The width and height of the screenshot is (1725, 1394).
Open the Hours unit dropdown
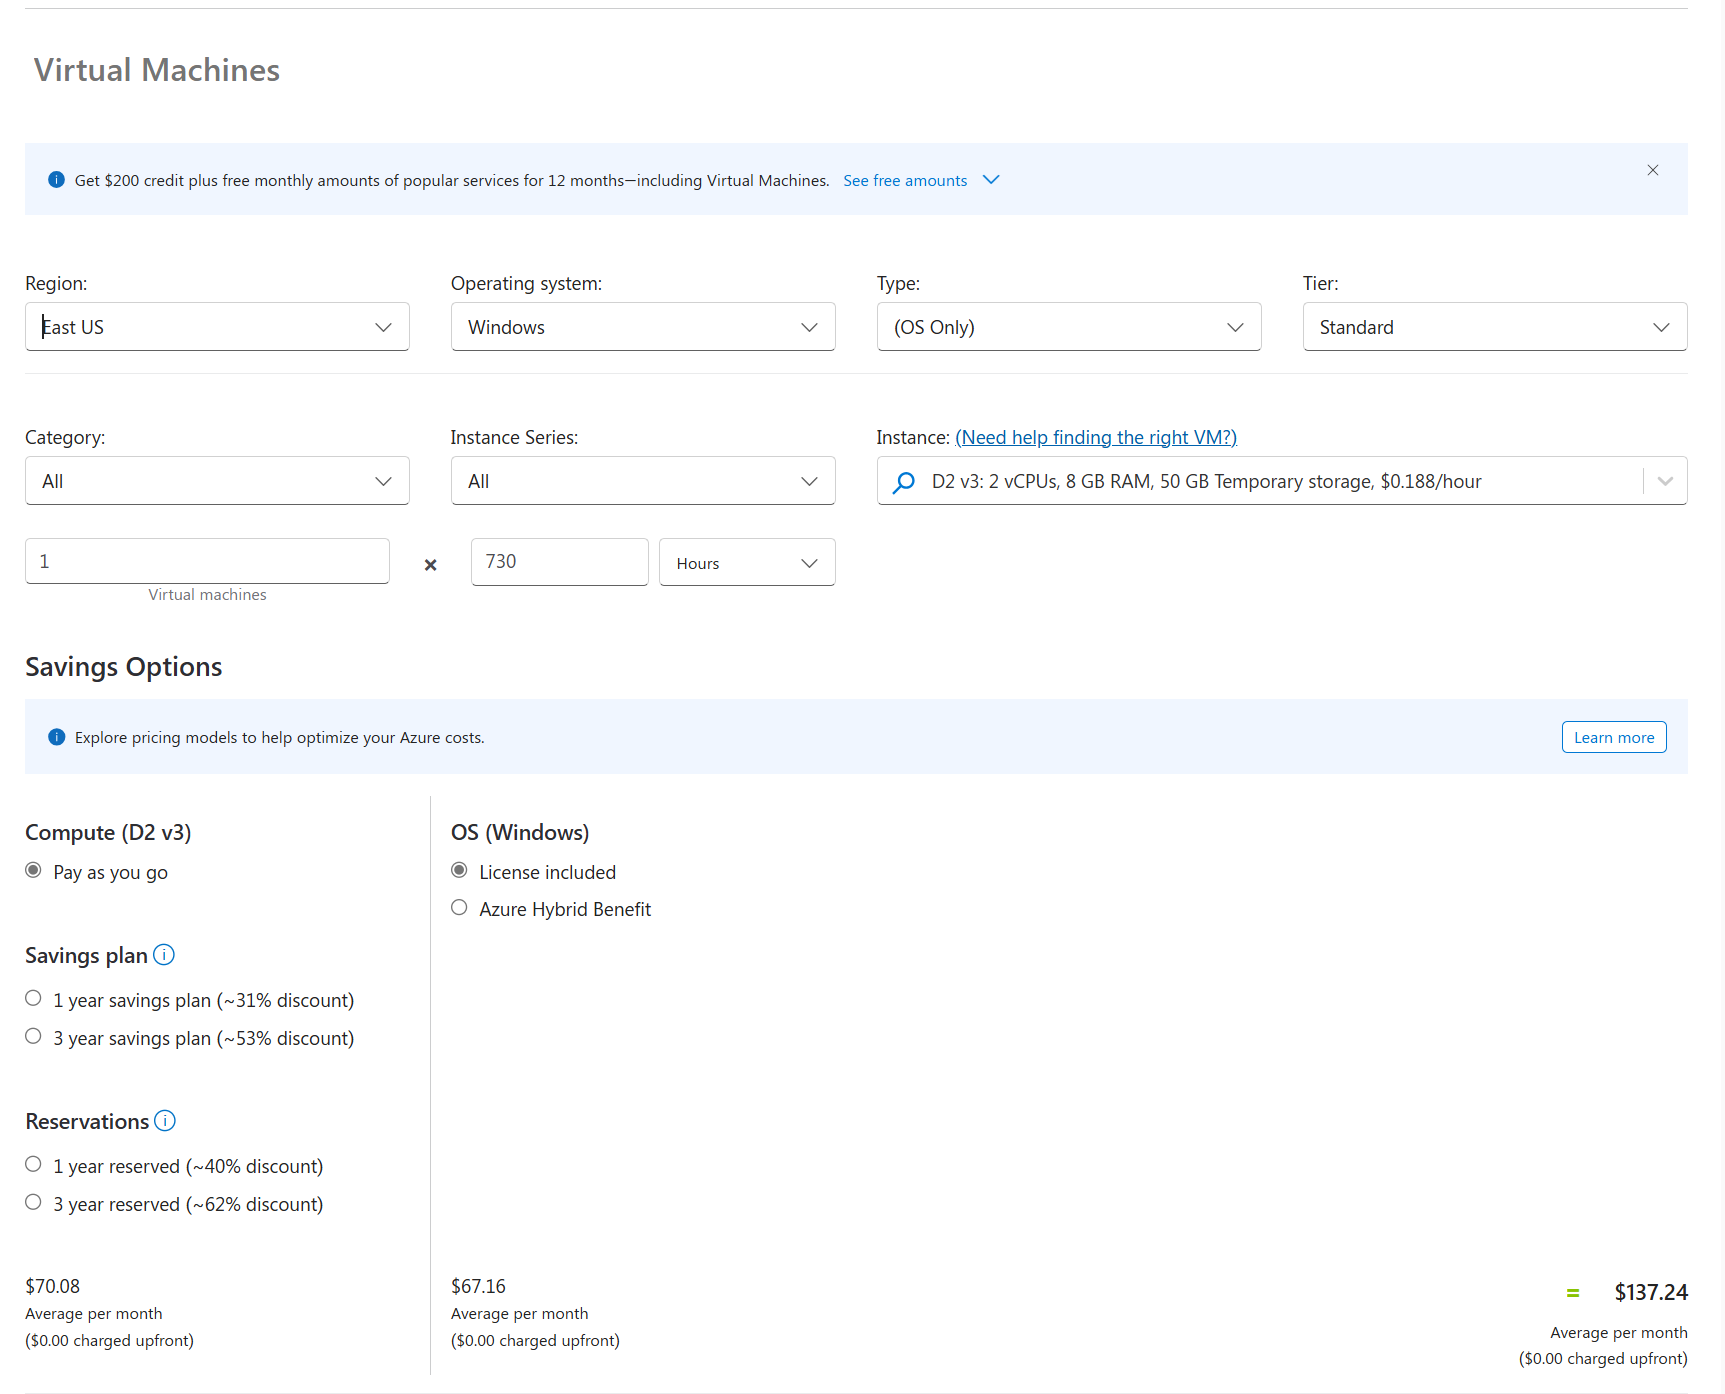[x=746, y=562]
